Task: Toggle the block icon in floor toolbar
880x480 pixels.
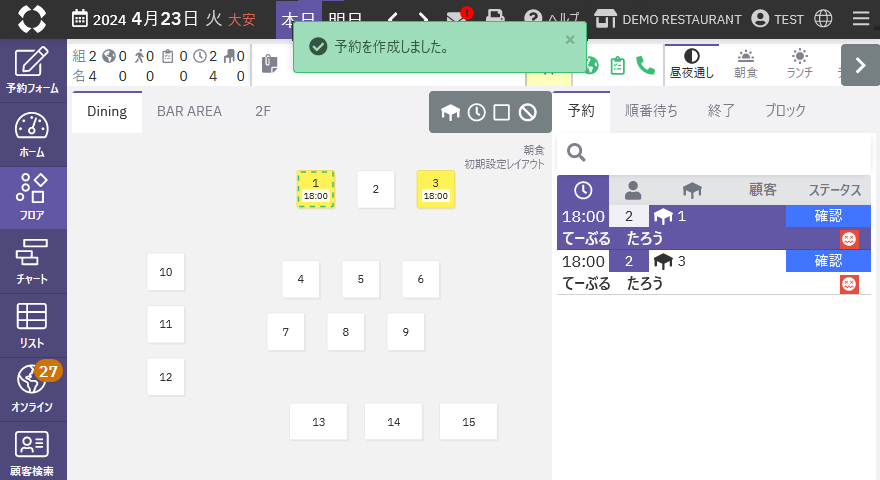Action: coord(527,112)
